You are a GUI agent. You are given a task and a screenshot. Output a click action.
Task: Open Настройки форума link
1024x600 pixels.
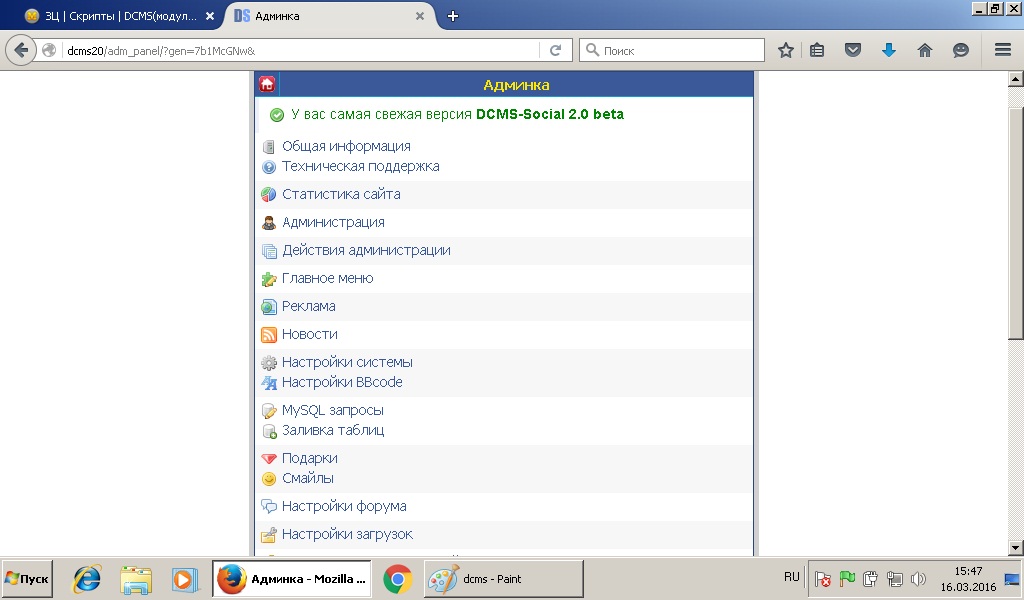click(x=344, y=506)
